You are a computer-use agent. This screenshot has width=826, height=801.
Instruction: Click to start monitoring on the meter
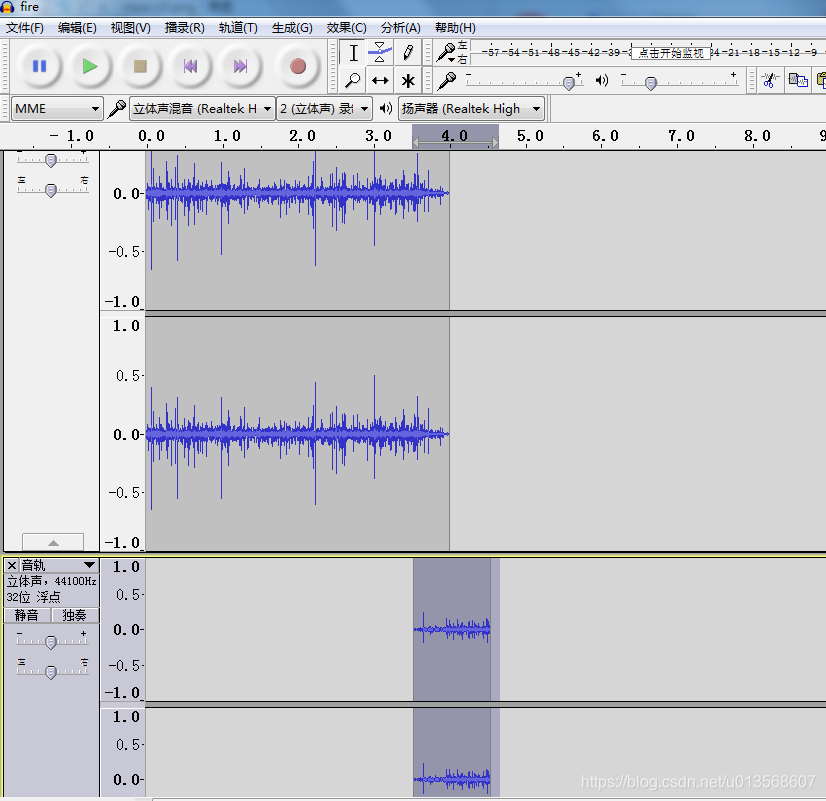[671, 53]
